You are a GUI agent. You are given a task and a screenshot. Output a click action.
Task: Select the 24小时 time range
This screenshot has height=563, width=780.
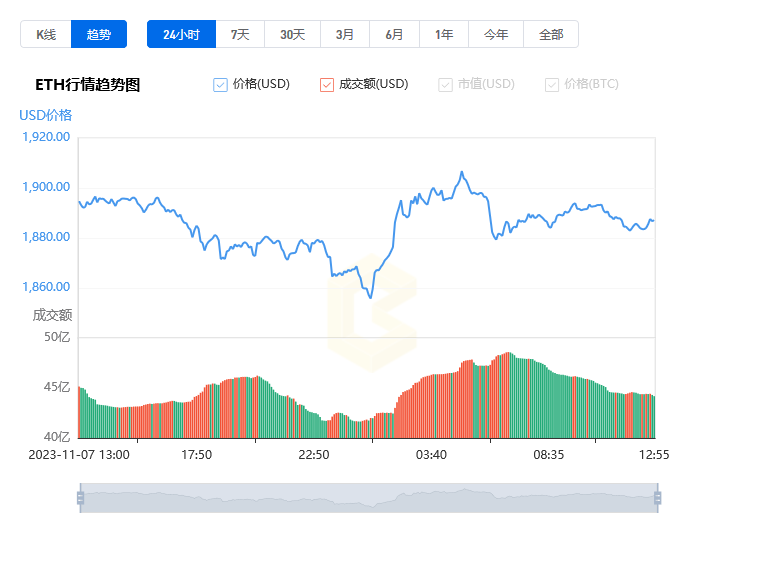point(182,34)
